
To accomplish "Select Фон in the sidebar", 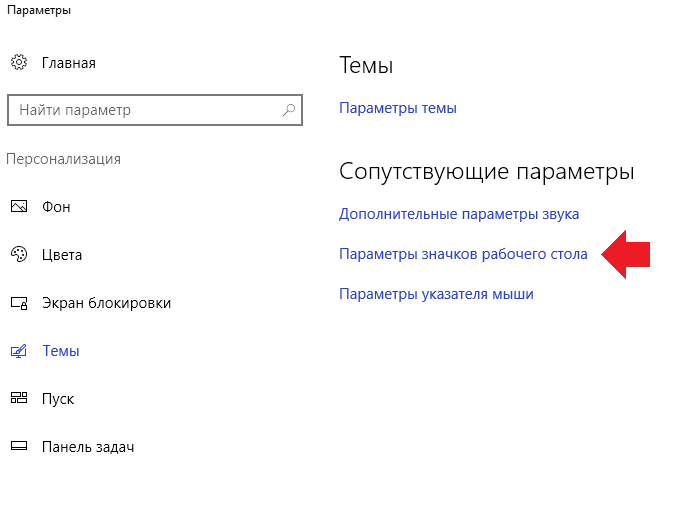I will tap(56, 207).
